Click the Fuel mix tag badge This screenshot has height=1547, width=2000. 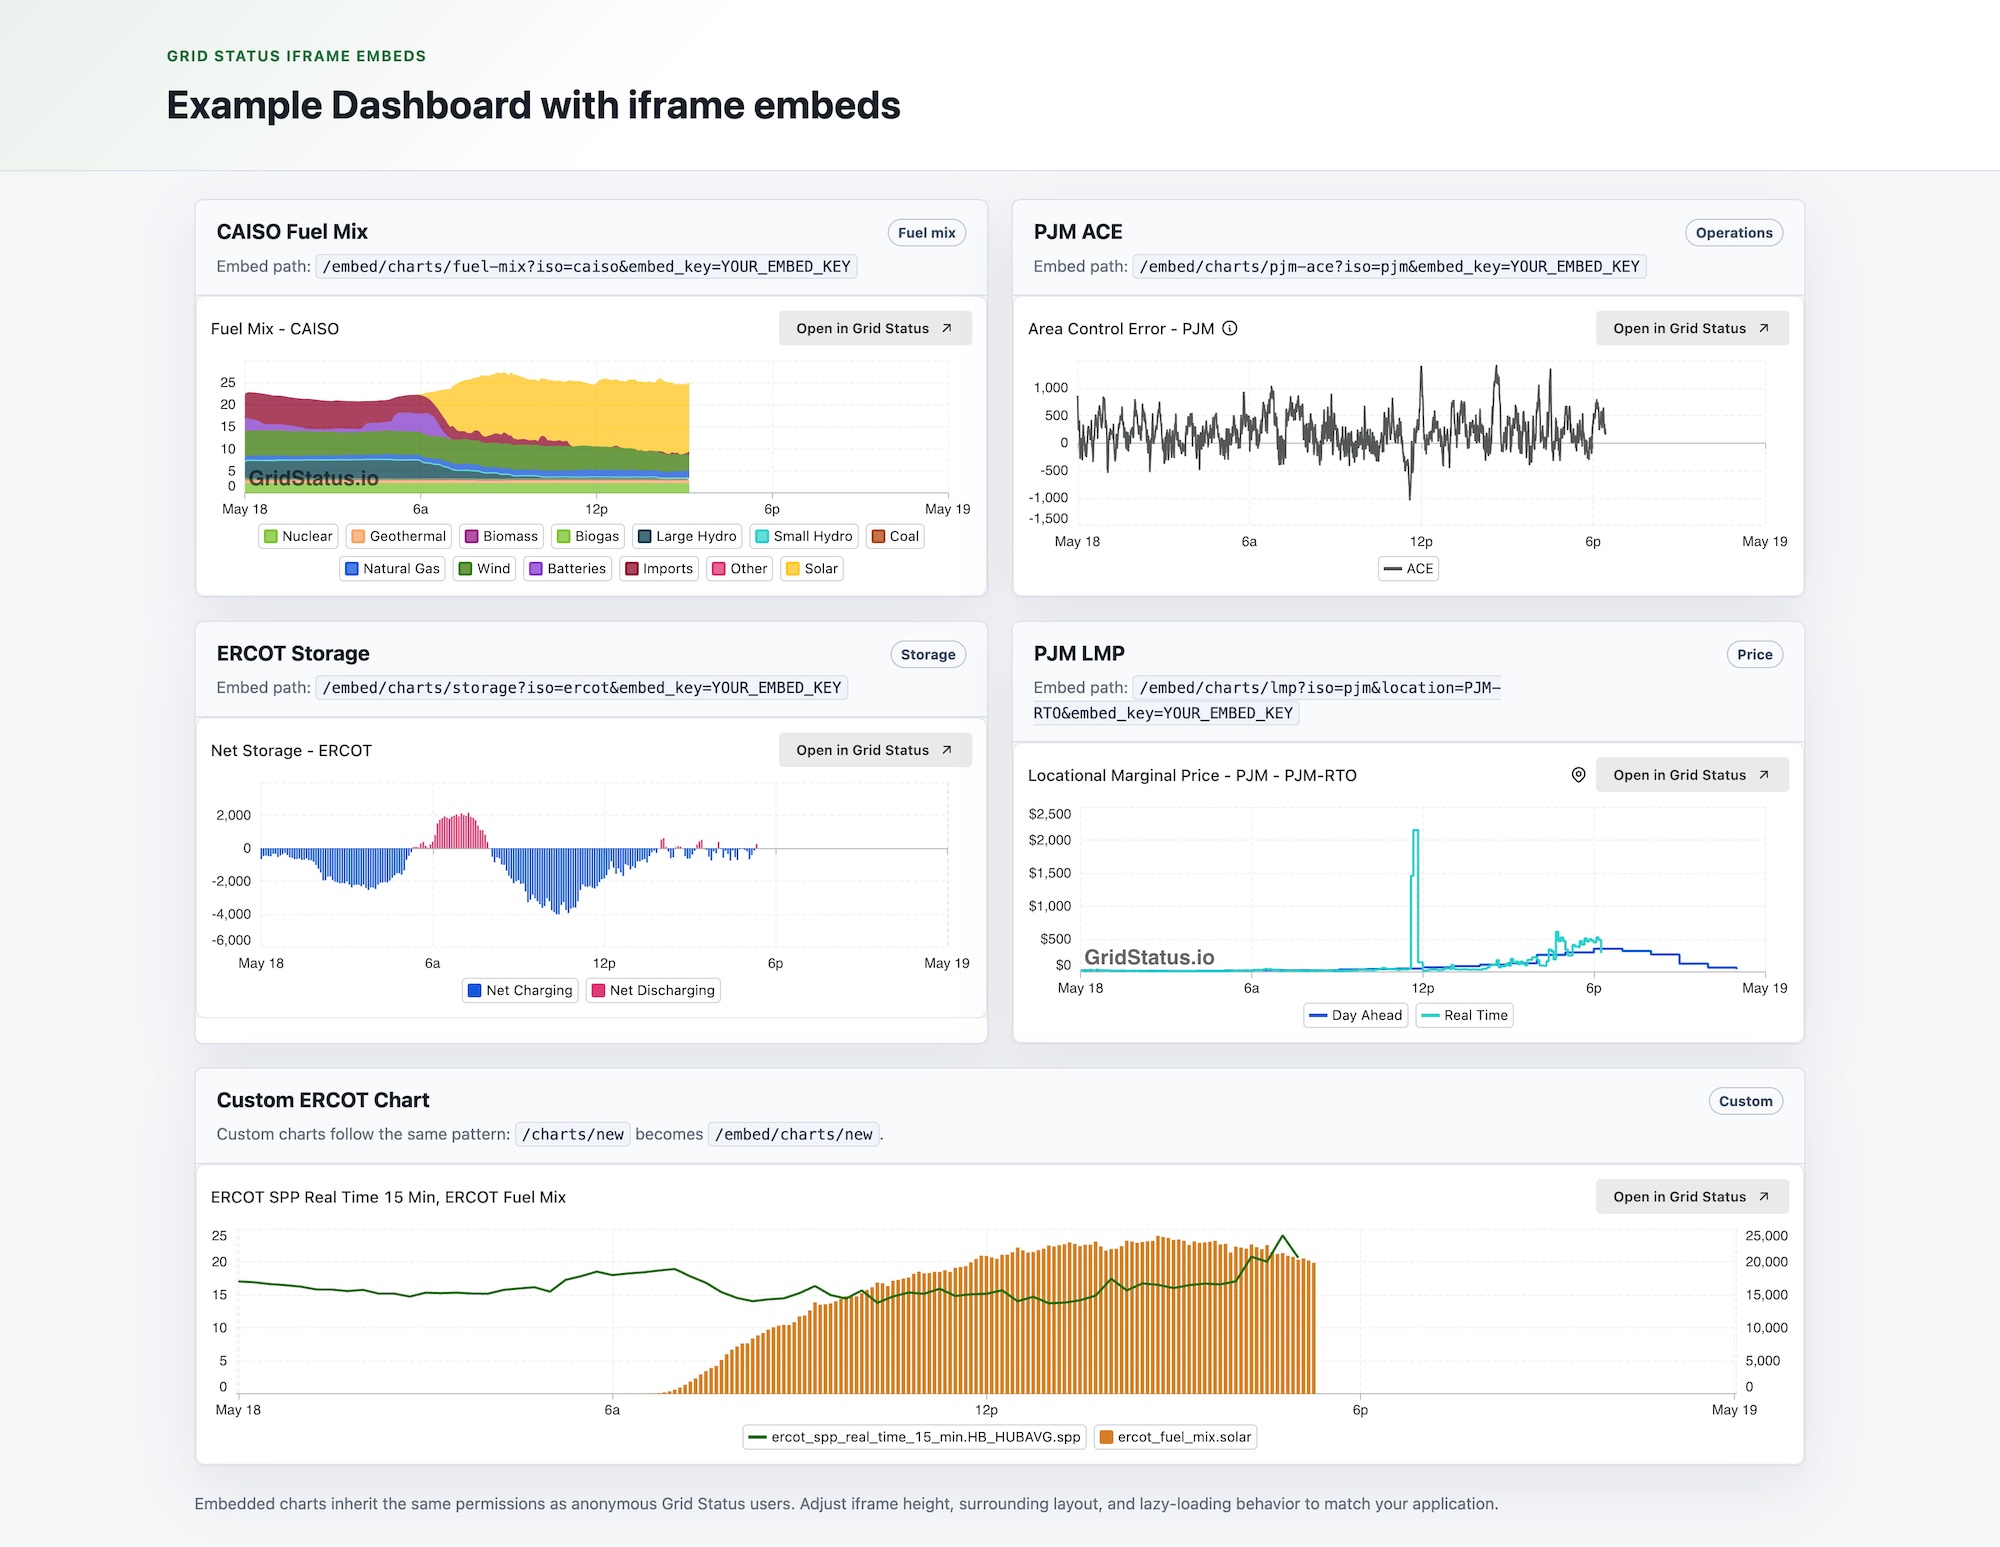point(927,233)
